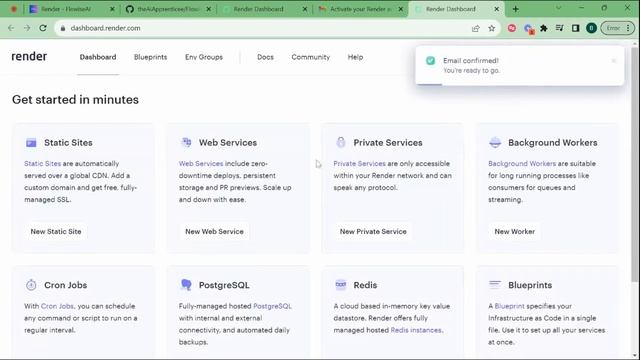
Task: Follow the Private Services text link
Action: point(359,163)
